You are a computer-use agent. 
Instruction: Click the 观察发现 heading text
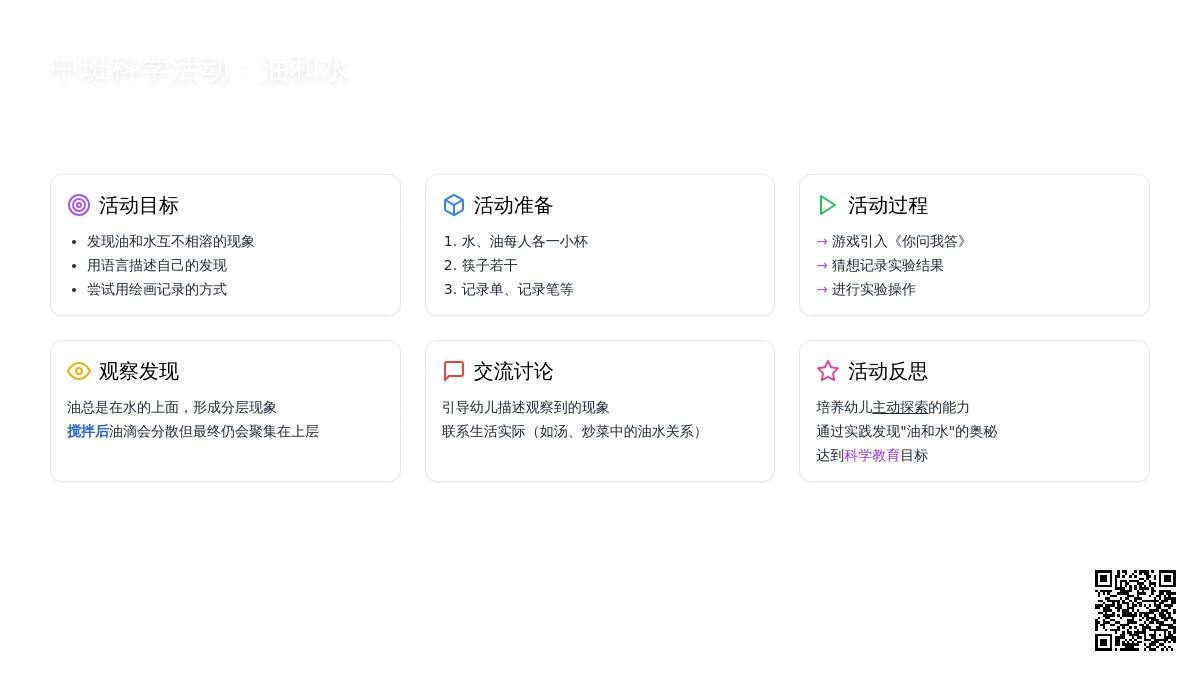pyautogui.click(x=139, y=371)
